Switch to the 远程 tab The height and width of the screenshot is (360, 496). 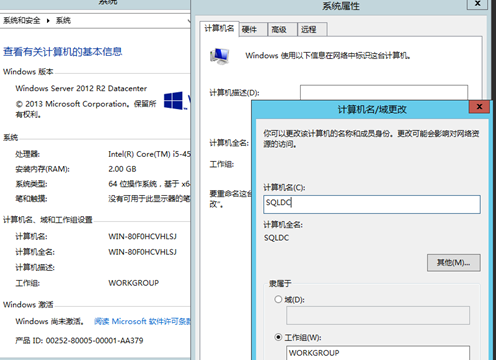312,29
